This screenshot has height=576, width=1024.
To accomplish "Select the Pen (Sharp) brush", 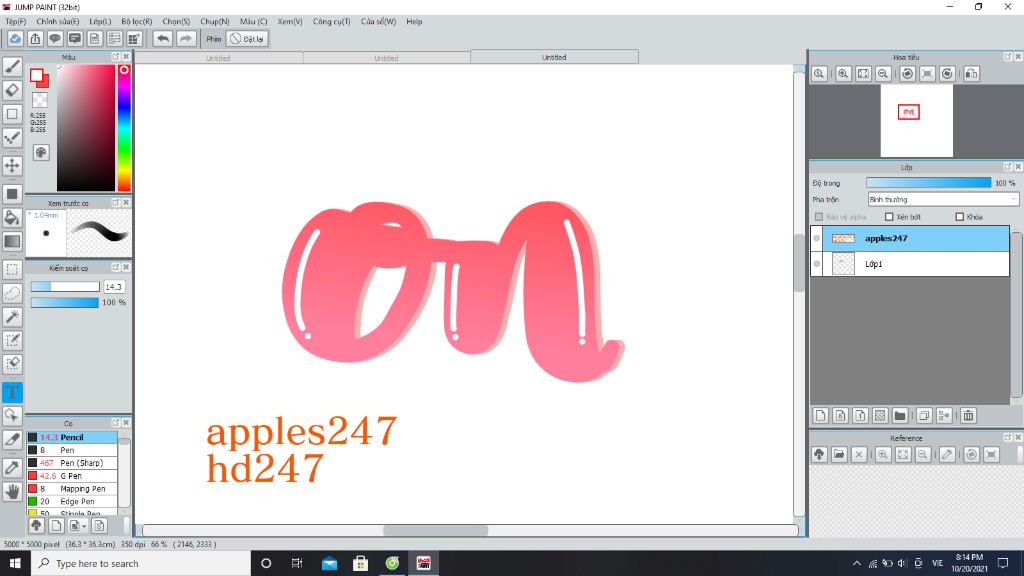I will [x=72, y=463].
